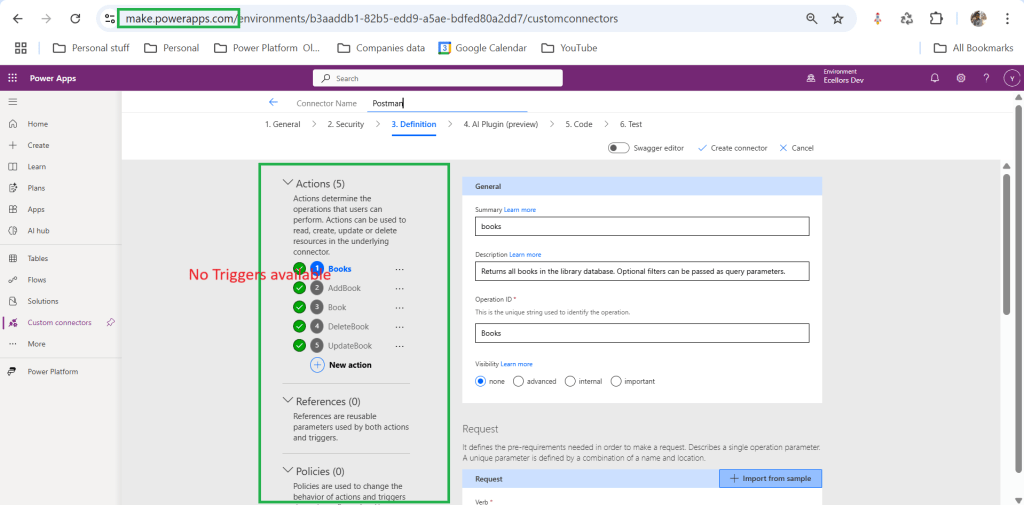This screenshot has width=1024, height=505.
Task: Select the 'advanced' visibility radio button
Action: (x=518, y=381)
